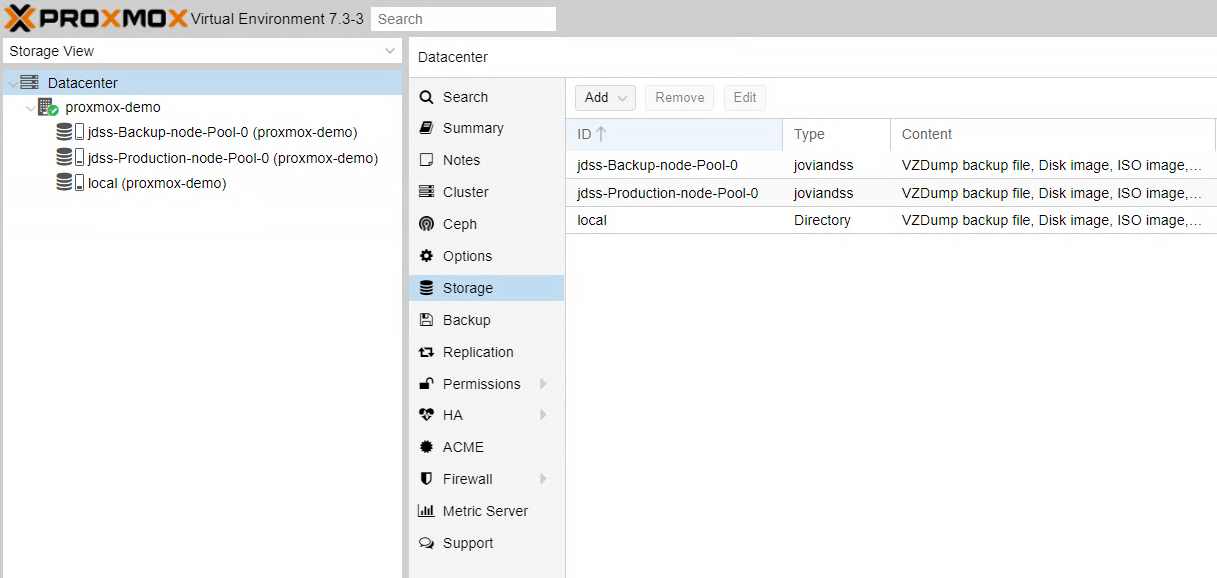Screen dimensions: 1217x578
Task: Click the jdss-Backup-node-Pool-0 storage icon in tree
Action: (x=70, y=132)
